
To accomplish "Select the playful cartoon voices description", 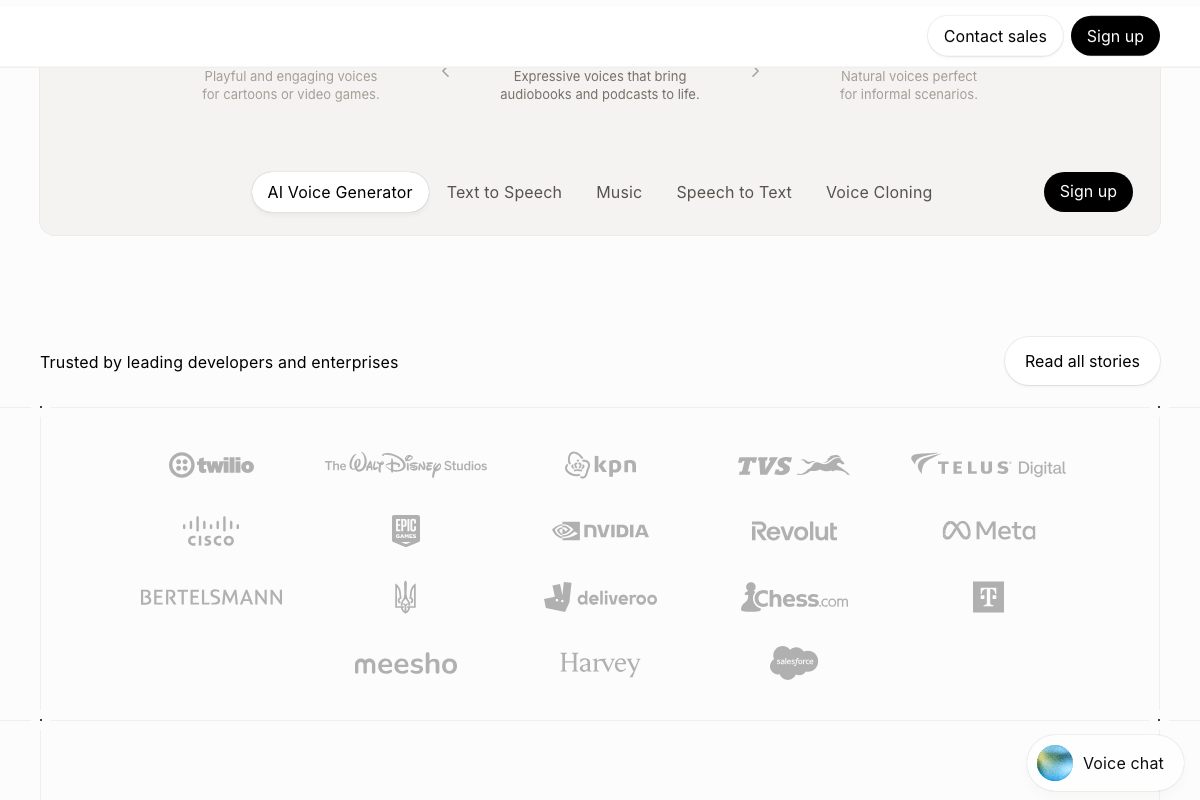I will [x=291, y=85].
